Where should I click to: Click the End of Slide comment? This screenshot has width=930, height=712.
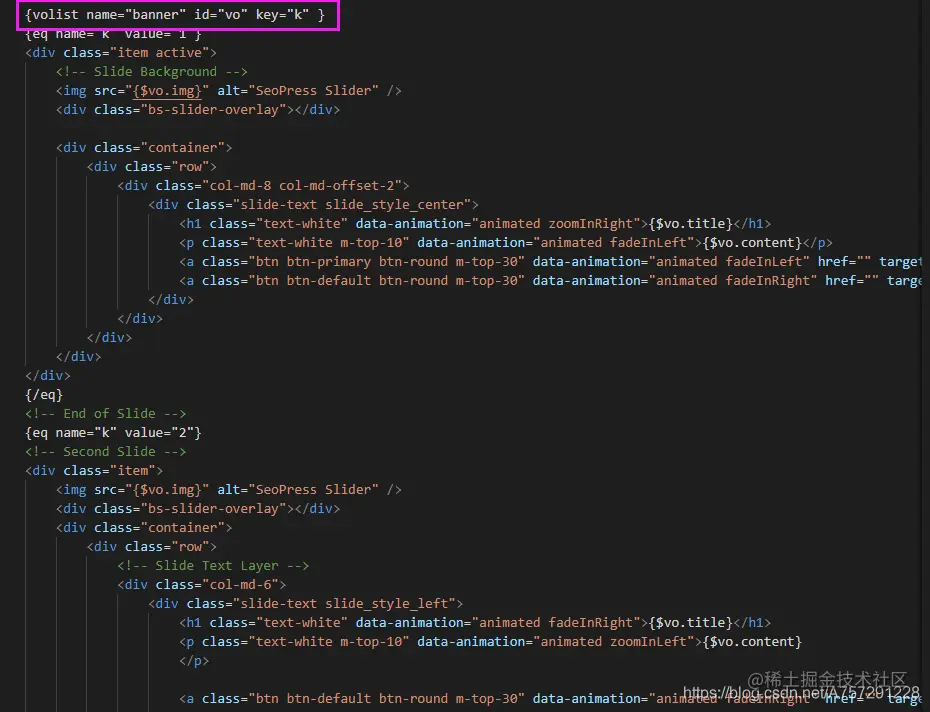[106, 414]
